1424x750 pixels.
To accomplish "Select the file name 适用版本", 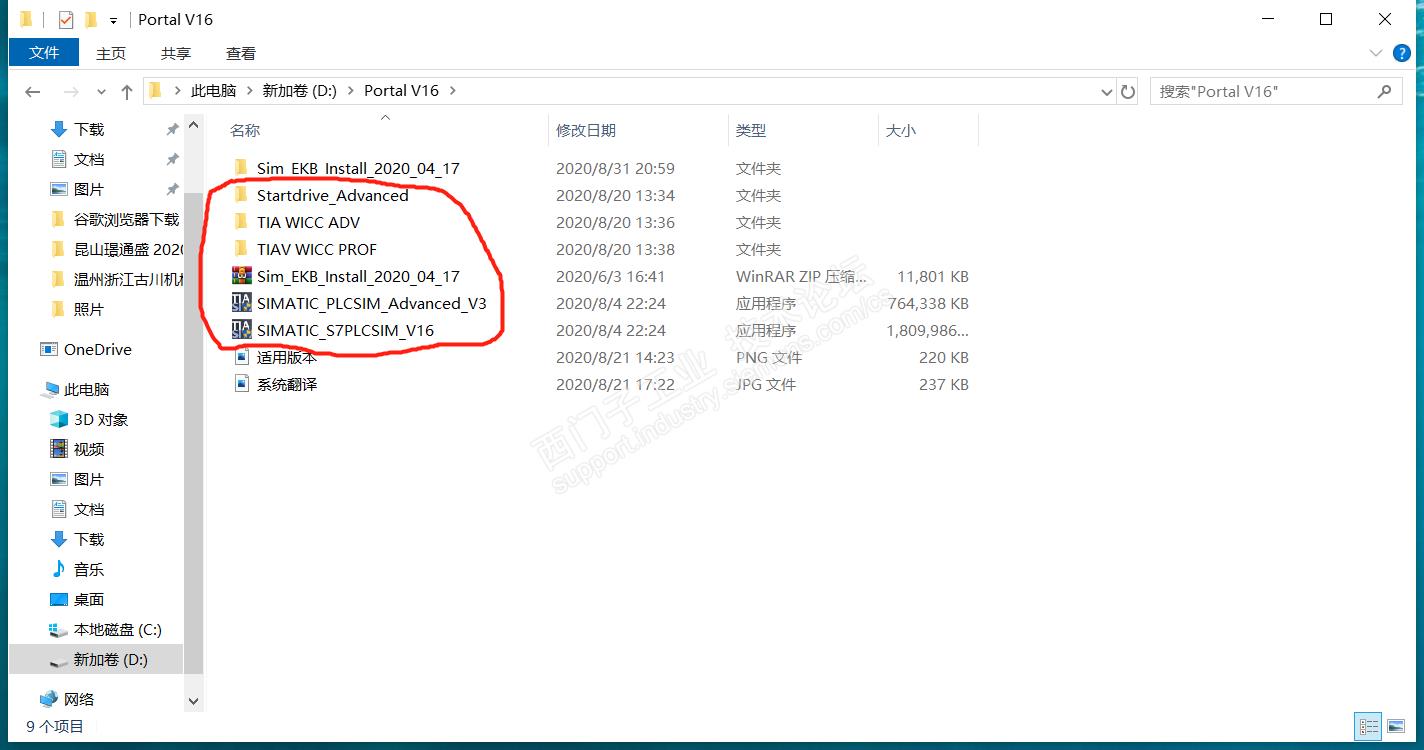I will pos(286,357).
